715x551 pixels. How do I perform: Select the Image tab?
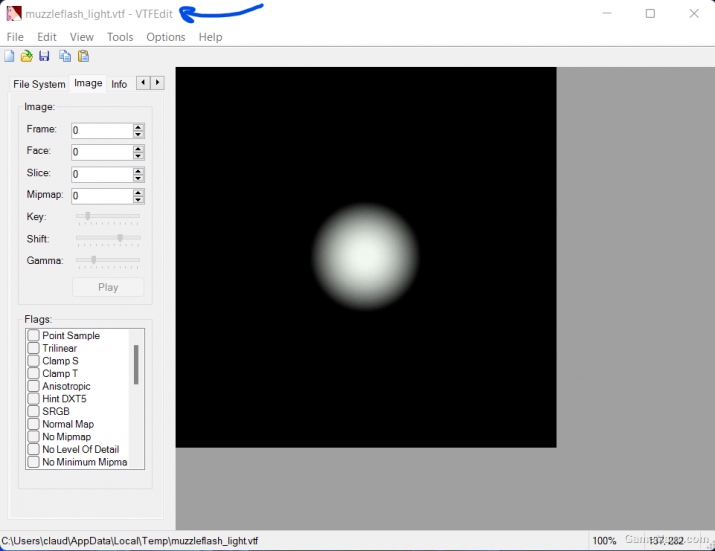tap(88, 83)
